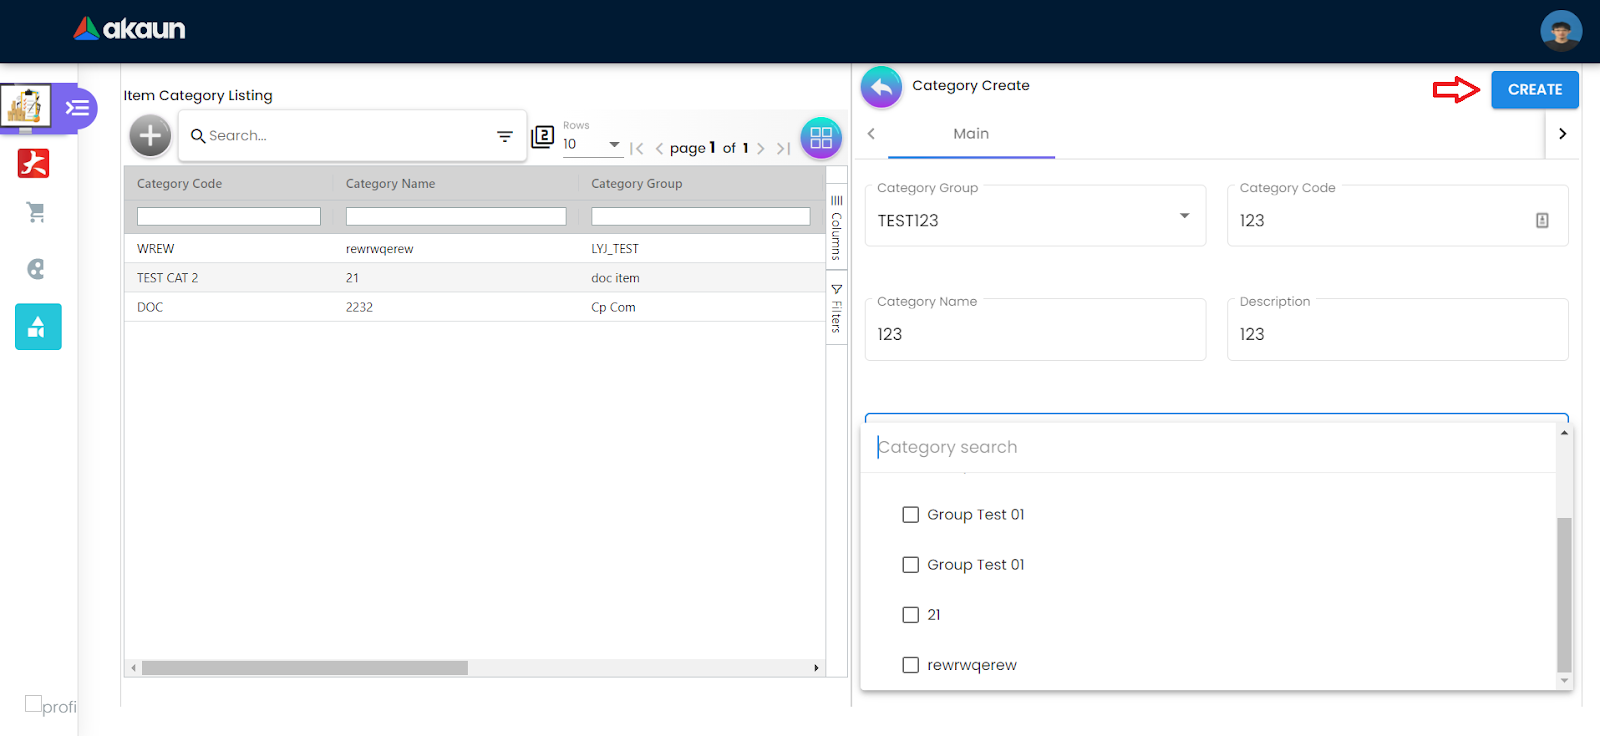Click the purple sidebar menu toggle icon
1600x736 pixels.
coord(77,108)
